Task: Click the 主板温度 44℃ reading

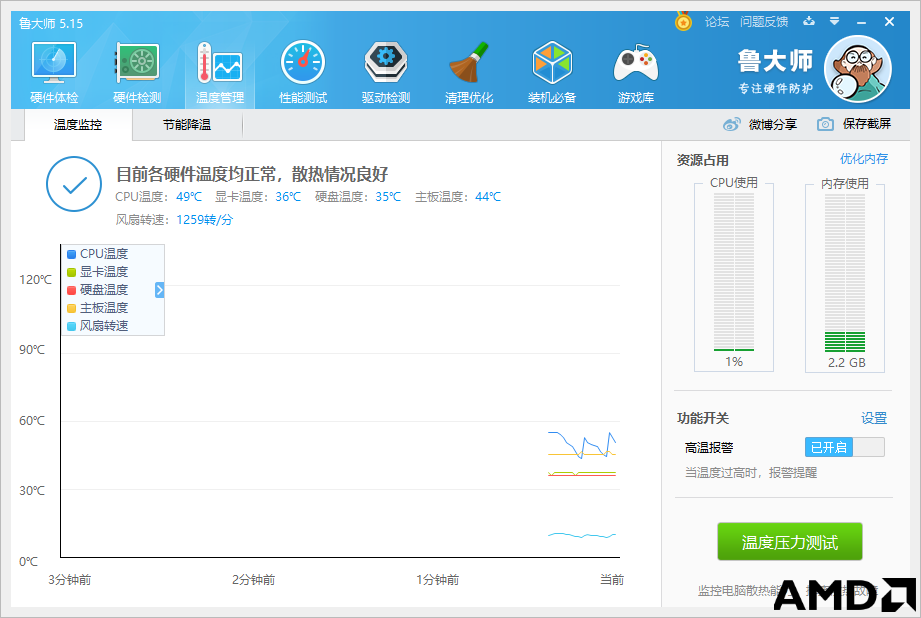Action: point(458,197)
